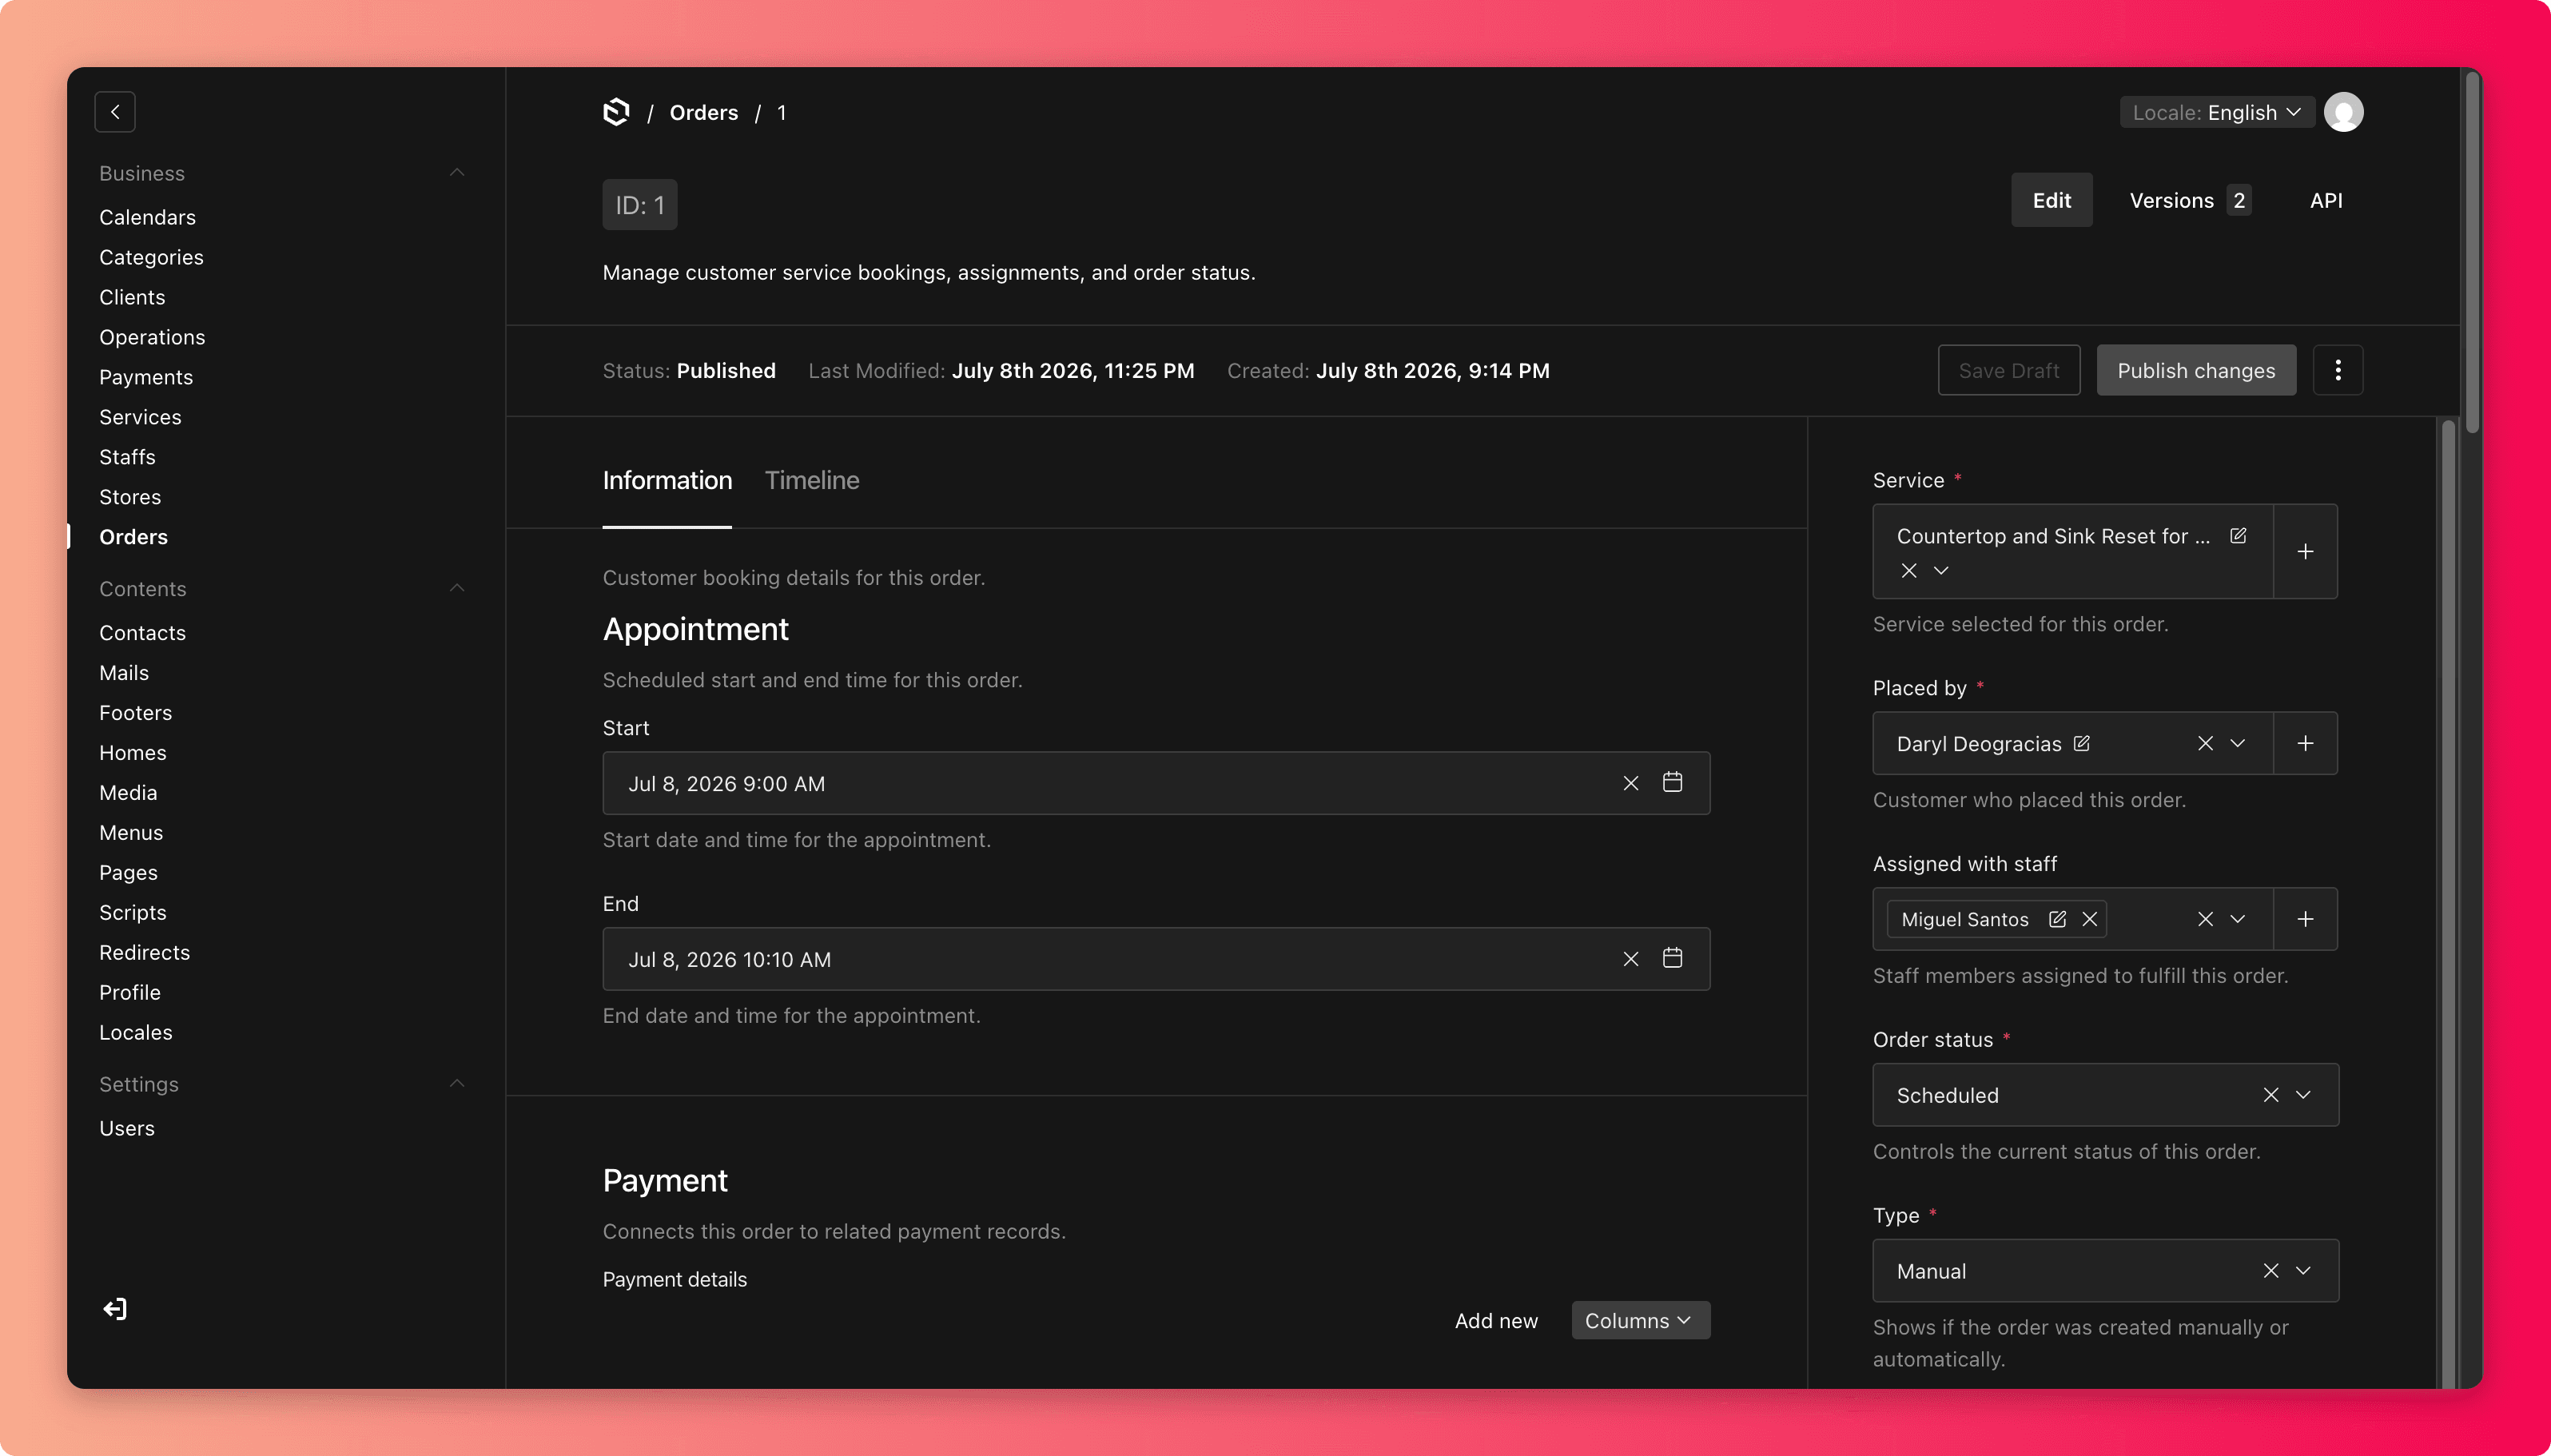Edit the Miguel Santos staff record
Screen dimensions: 2551x1456
pyautogui.click(x=2056, y=919)
